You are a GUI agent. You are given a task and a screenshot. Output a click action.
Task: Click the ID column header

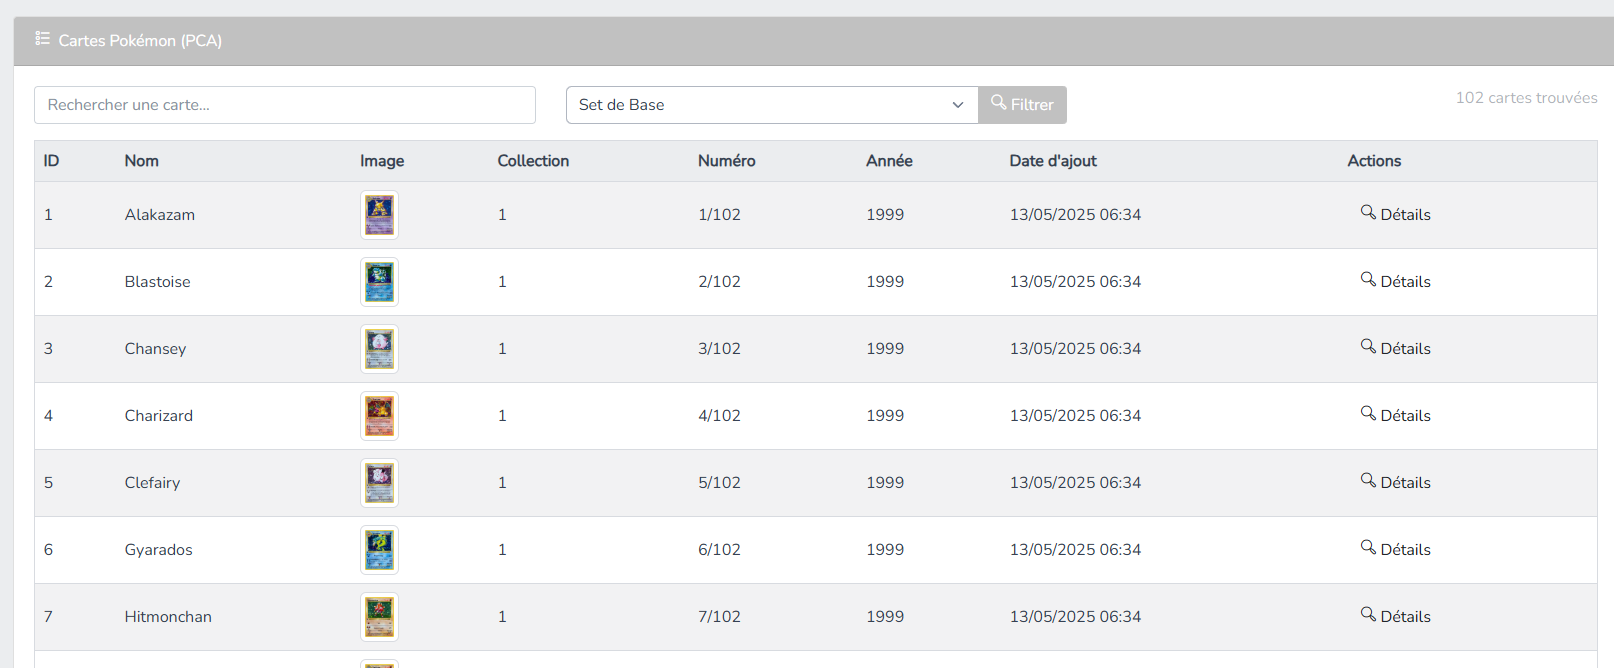51,161
